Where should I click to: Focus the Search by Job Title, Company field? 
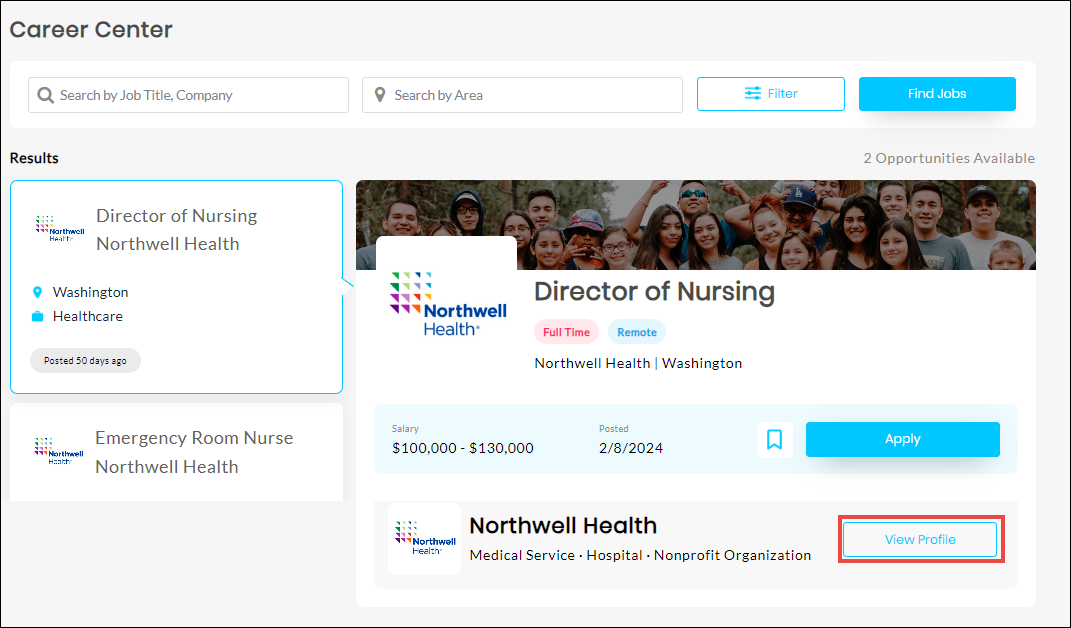point(200,95)
